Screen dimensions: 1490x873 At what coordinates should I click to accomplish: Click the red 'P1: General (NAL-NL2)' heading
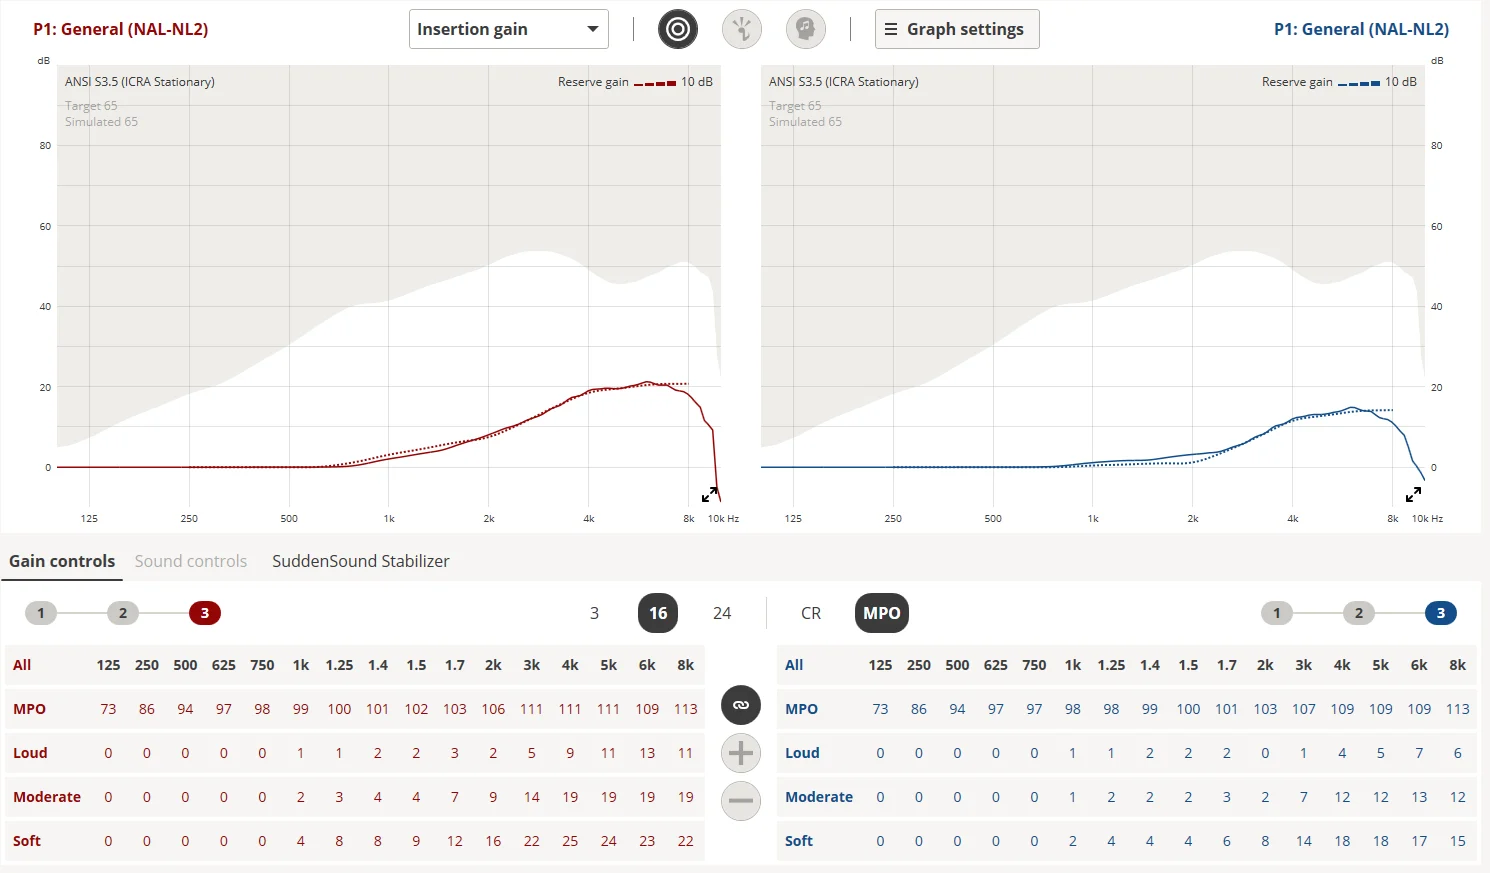pyautogui.click(x=121, y=29)
